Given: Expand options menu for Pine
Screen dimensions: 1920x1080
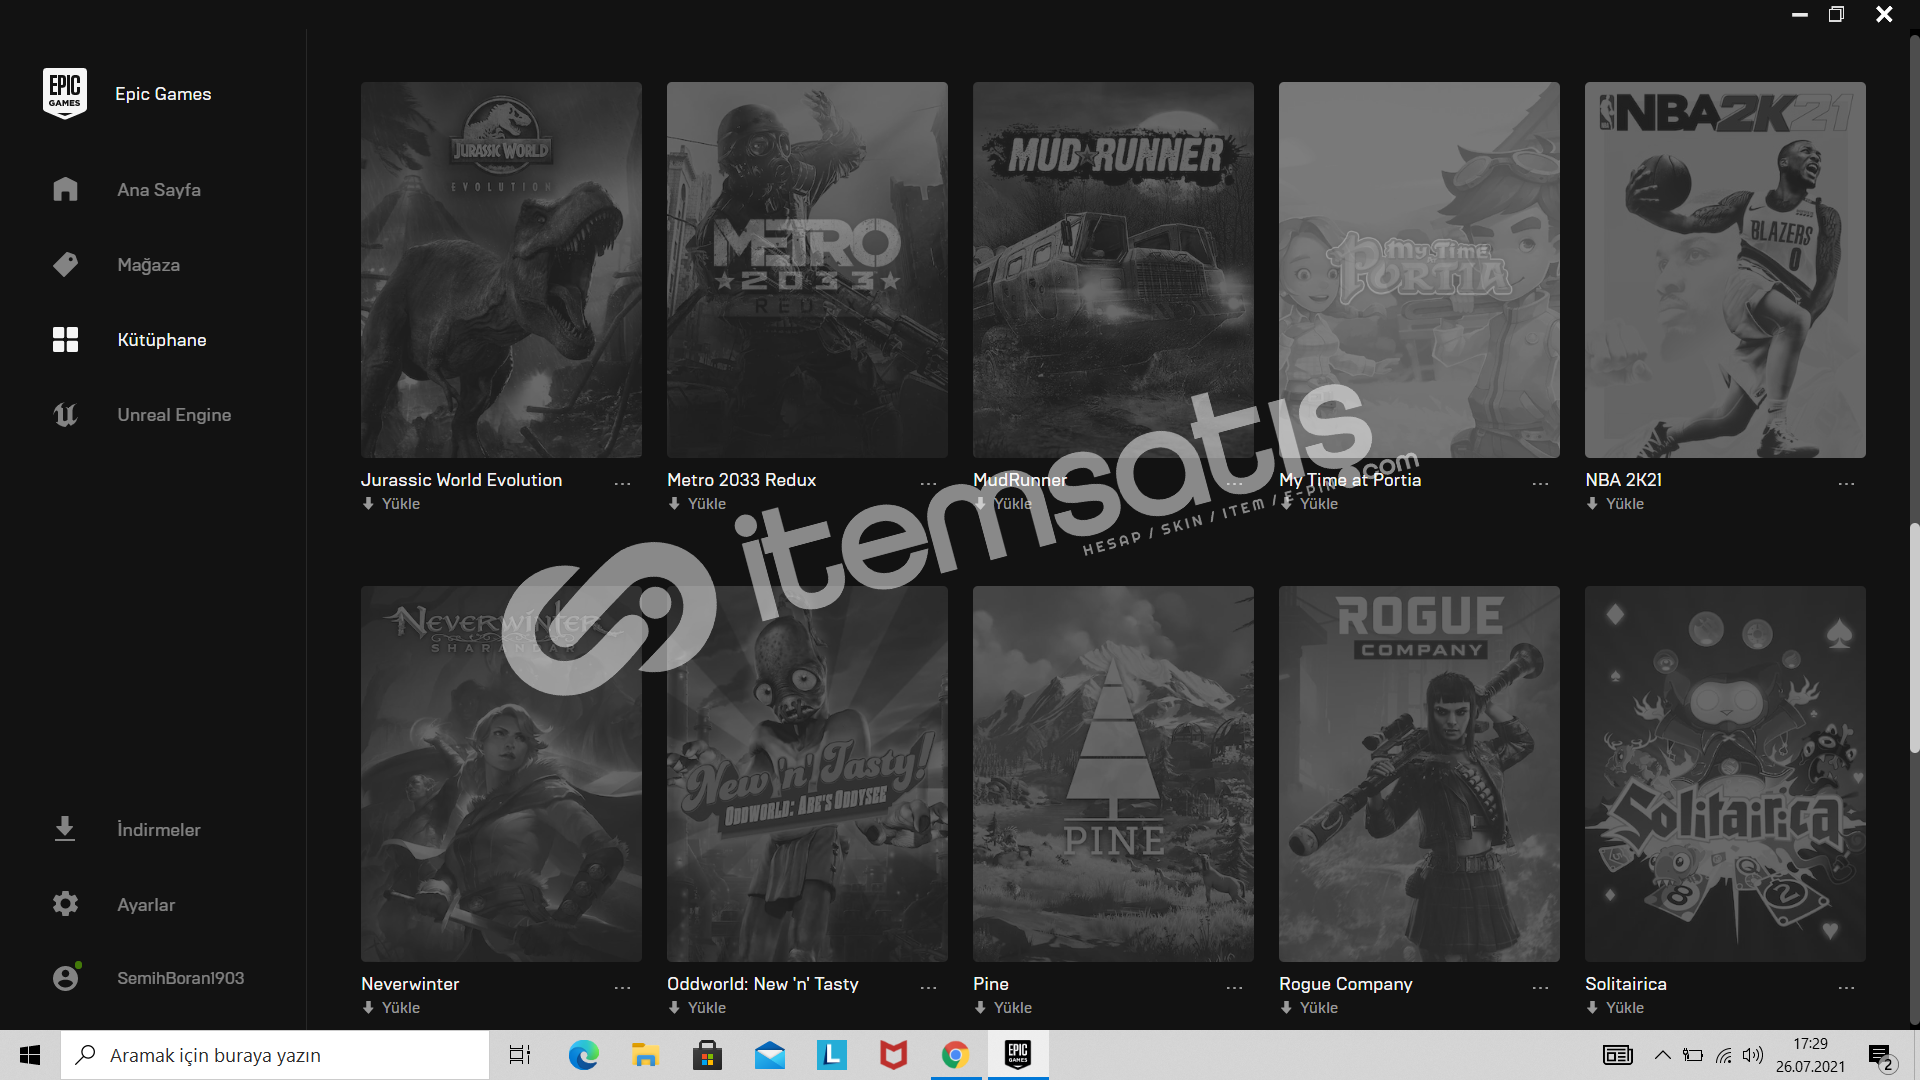Looking at the screenshot, I should 1234,987.
